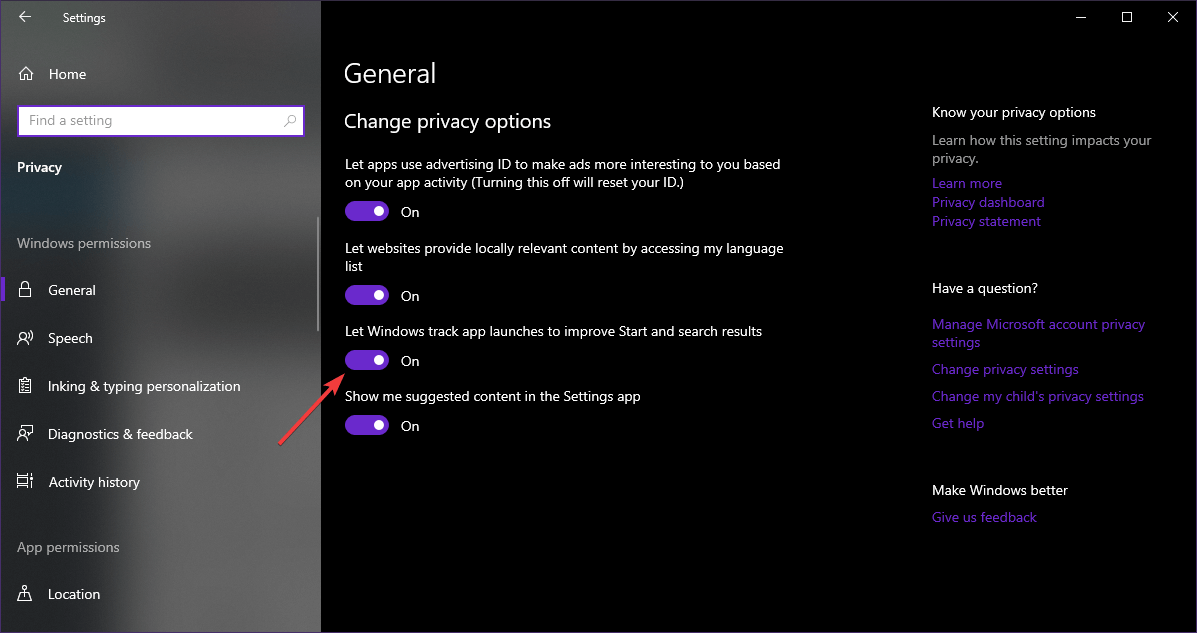Toggle the language list access switch
1197x633 pixels.
[367, 296]
